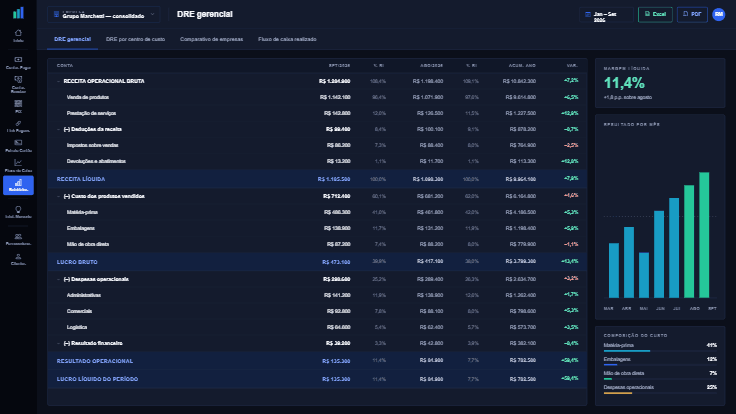Open the PIX QR code icon
The width and height of the screenshot is (736, 414).
(x=18, y=106)
